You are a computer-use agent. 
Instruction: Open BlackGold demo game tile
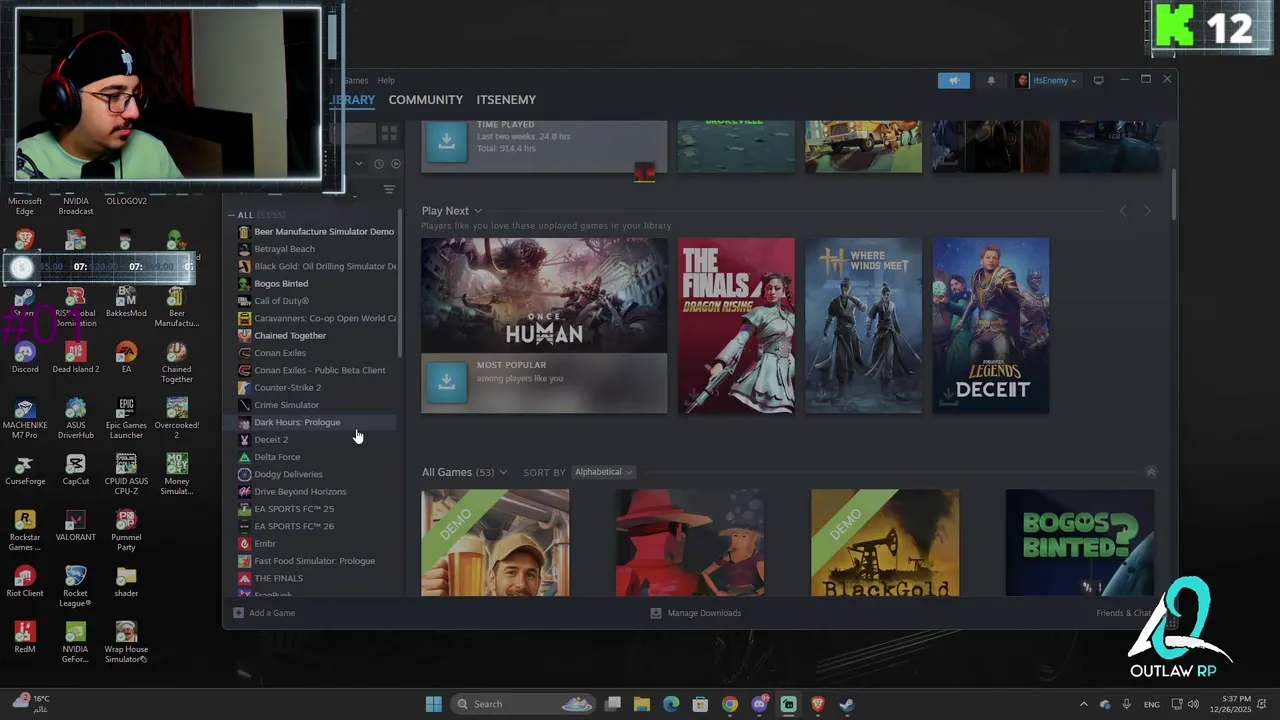pos(885,543)
